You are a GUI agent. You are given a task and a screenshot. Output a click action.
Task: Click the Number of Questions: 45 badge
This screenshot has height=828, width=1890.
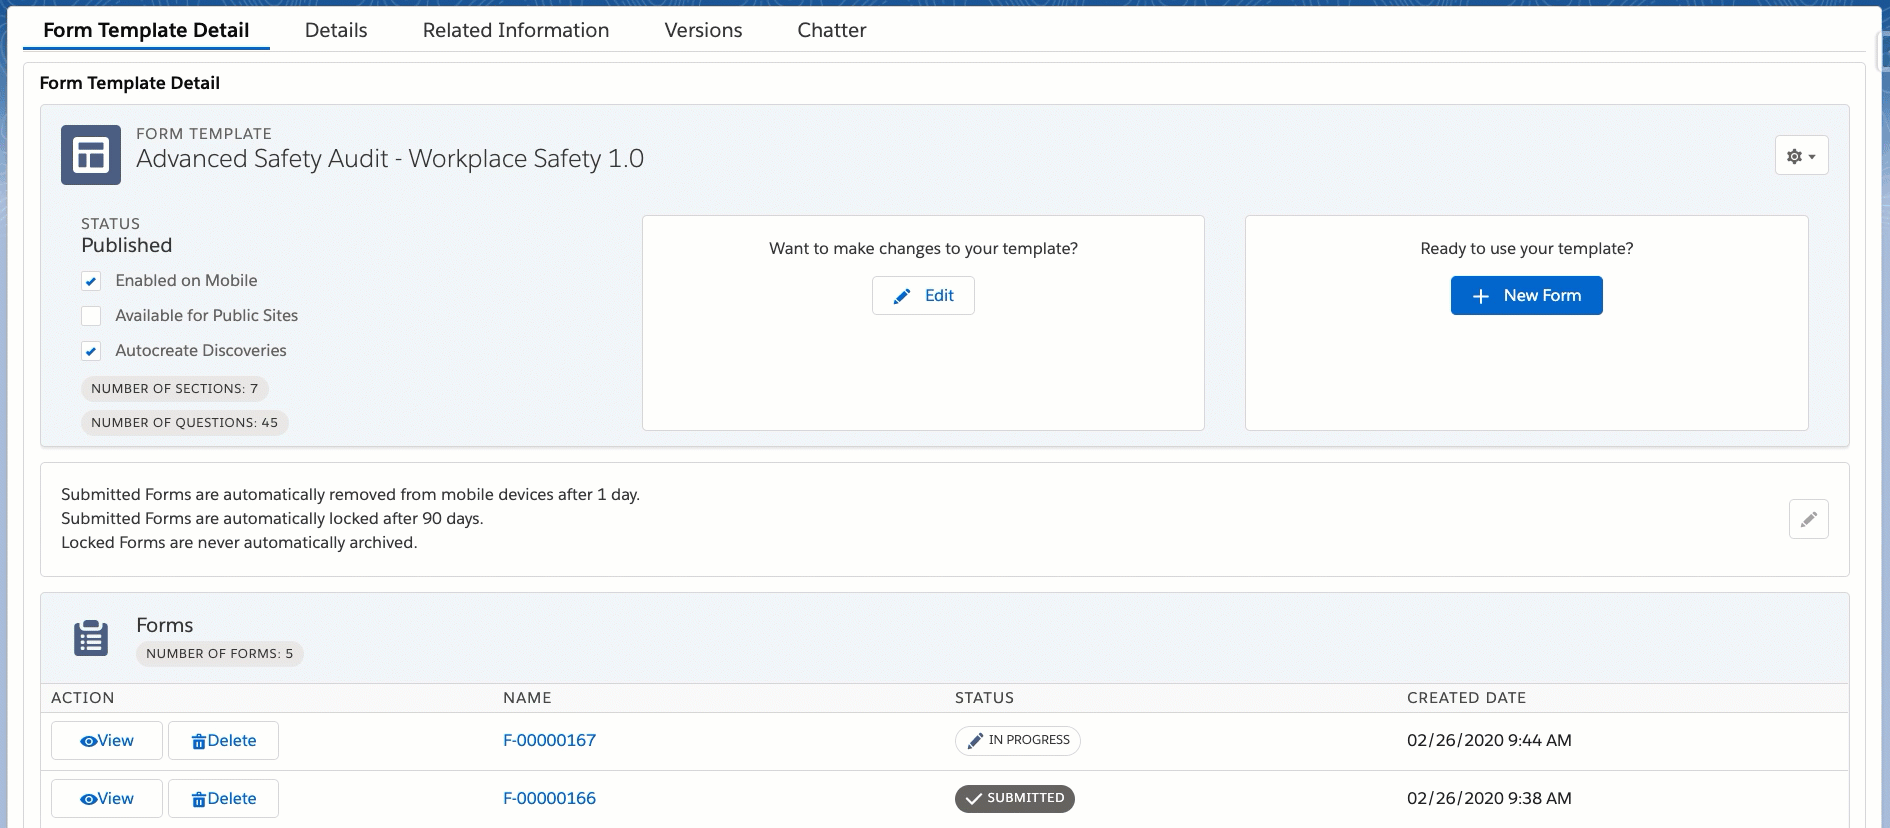(x=184, y=423)
